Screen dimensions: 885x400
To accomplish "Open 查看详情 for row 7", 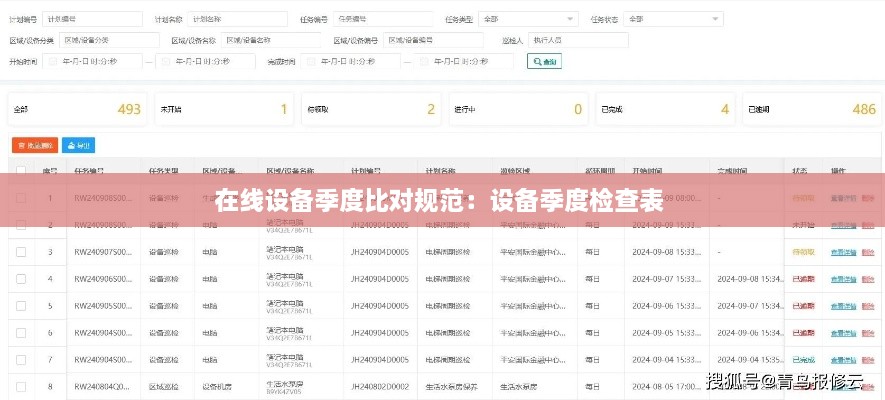I will 843,360.
